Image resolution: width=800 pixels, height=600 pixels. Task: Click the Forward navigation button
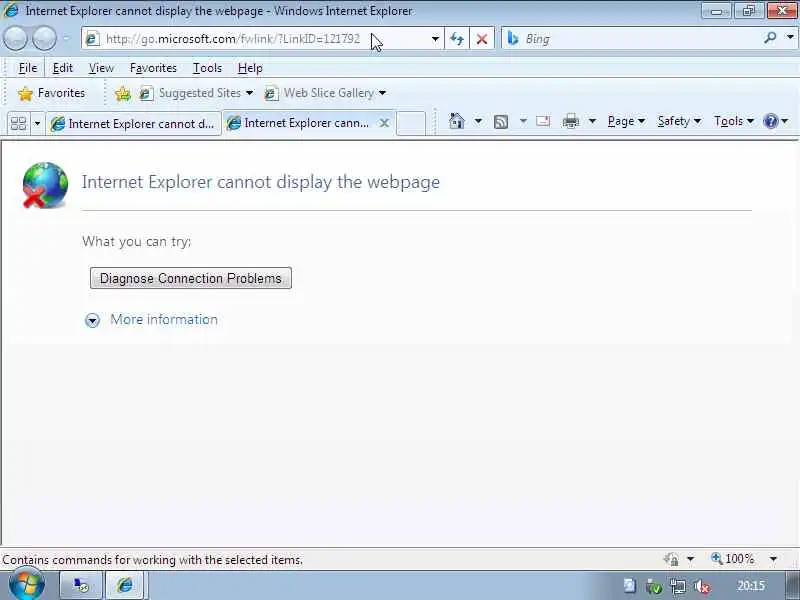coord(44,39)
